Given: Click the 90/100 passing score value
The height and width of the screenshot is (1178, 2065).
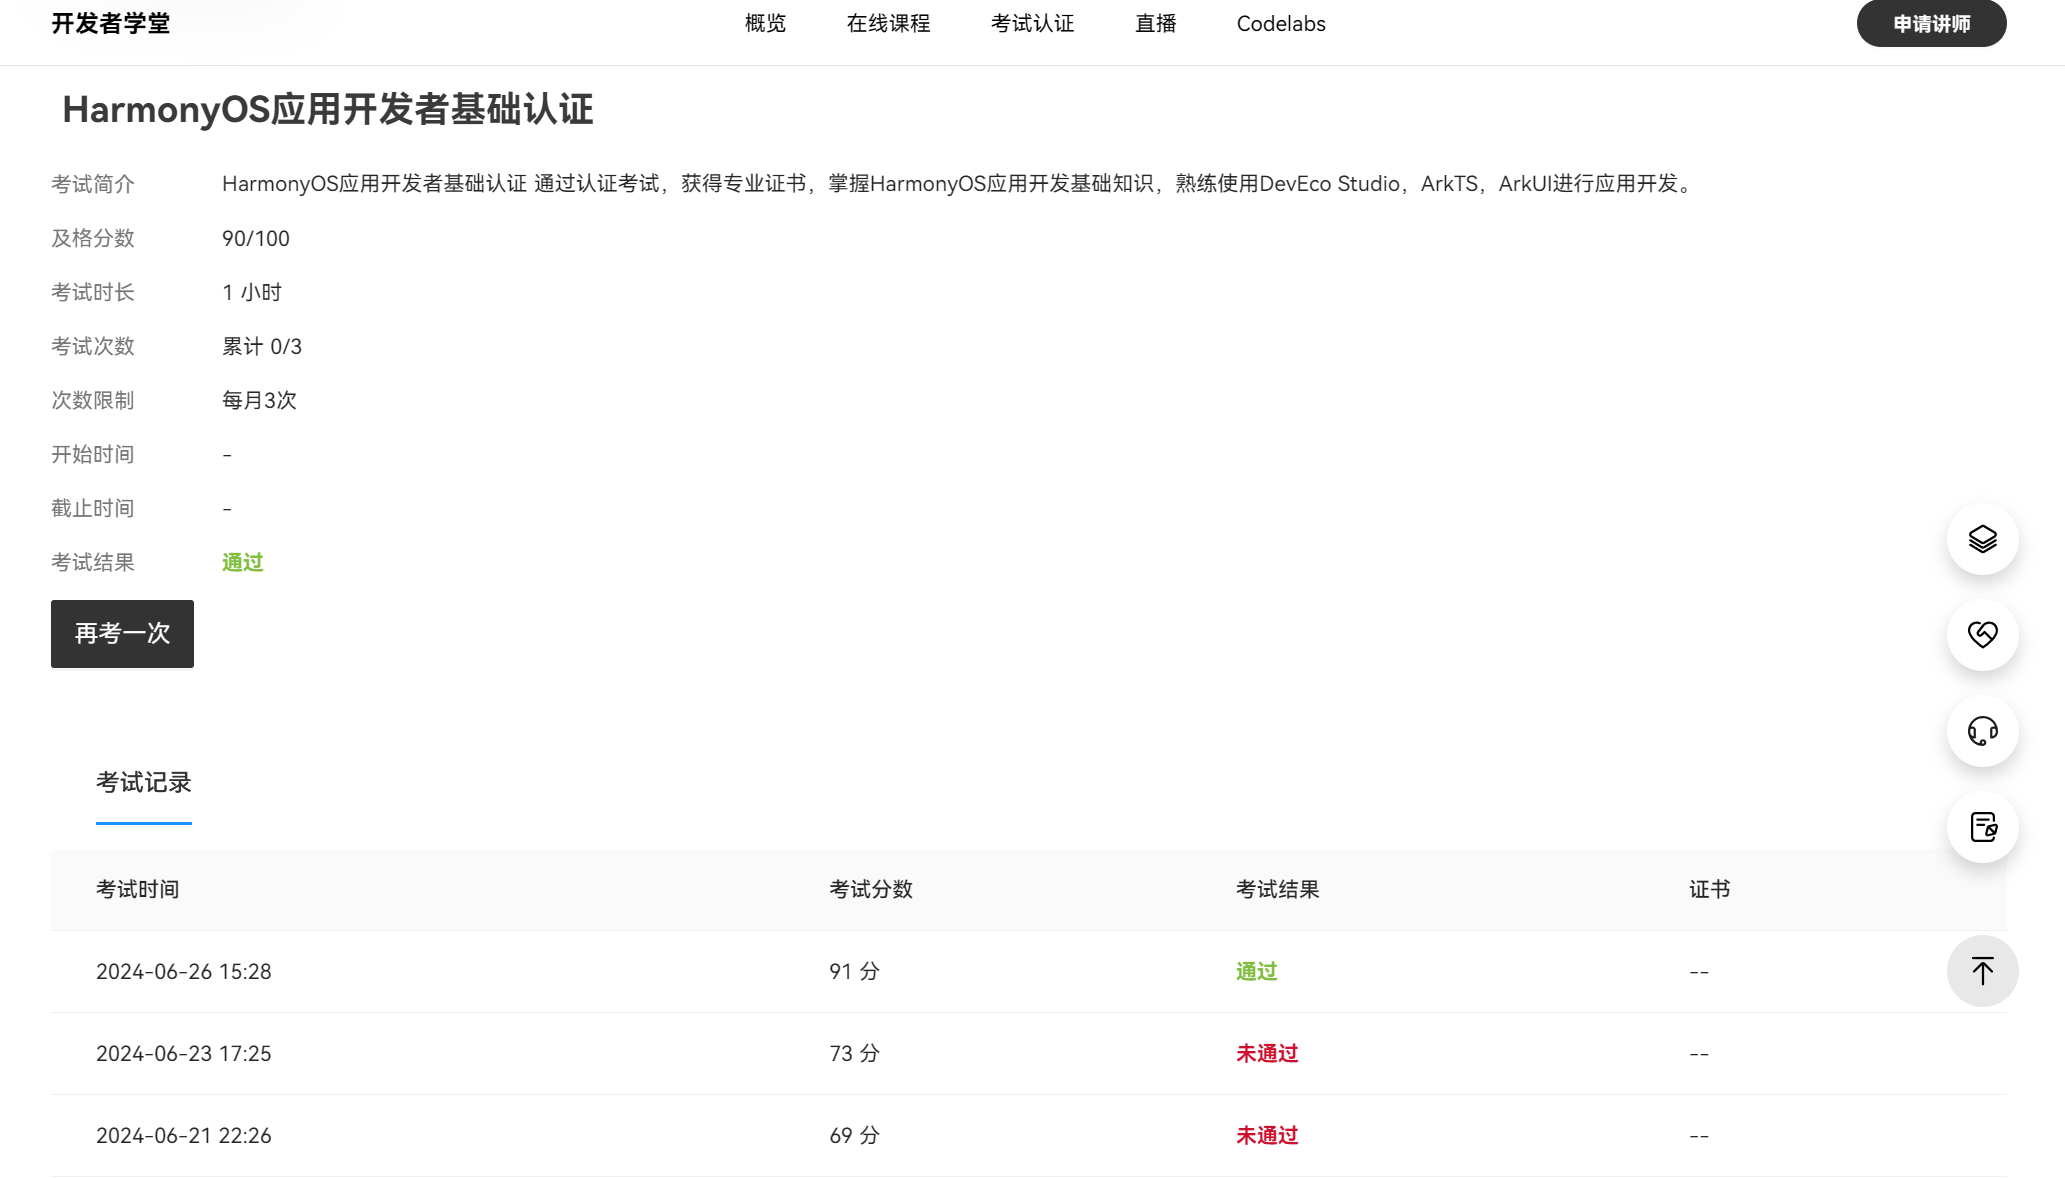Looking at the screenshot, I should pyautogui.click(x=256, y=238).
